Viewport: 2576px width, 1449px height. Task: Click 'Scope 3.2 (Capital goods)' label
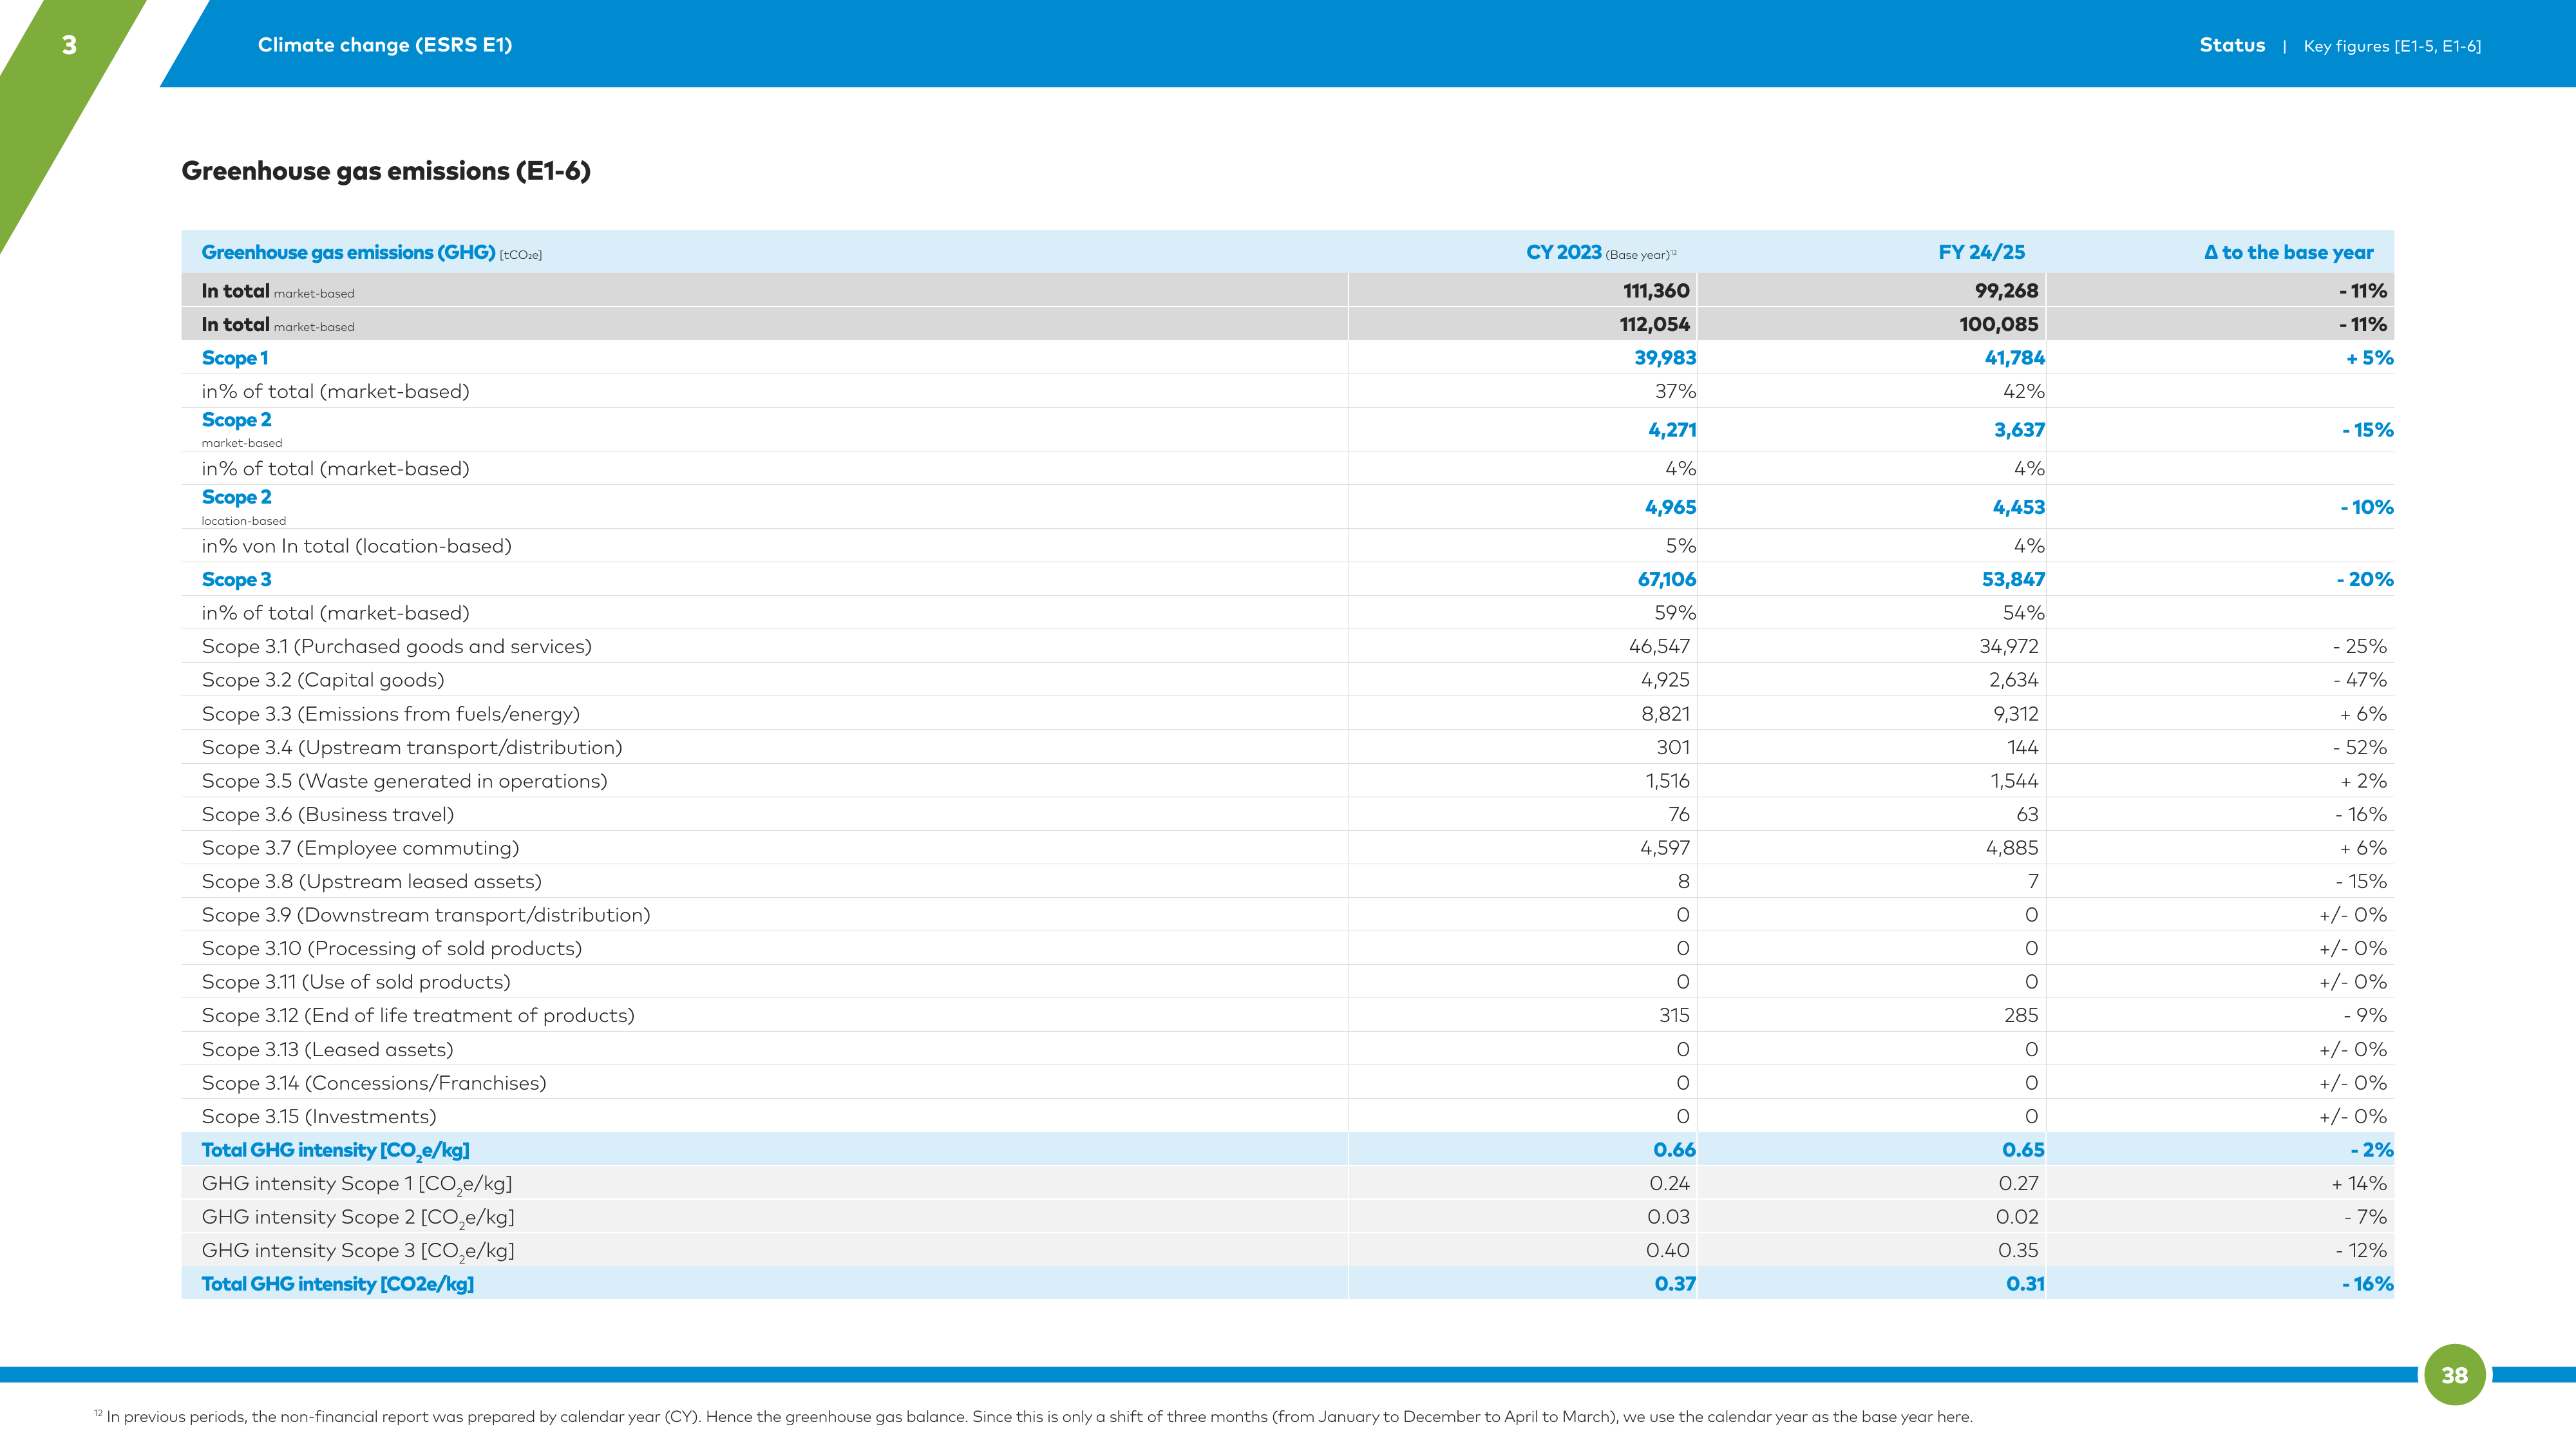coord(323,680)
